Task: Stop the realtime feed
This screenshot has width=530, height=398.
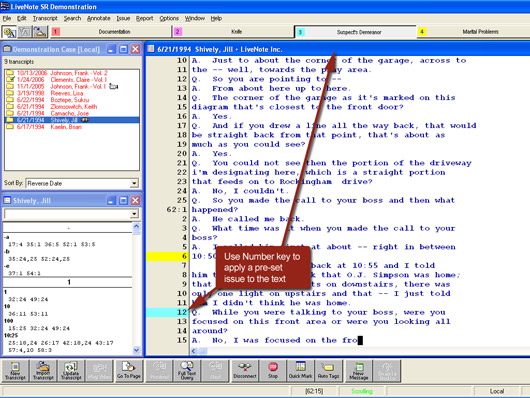Action: point(272,371)
